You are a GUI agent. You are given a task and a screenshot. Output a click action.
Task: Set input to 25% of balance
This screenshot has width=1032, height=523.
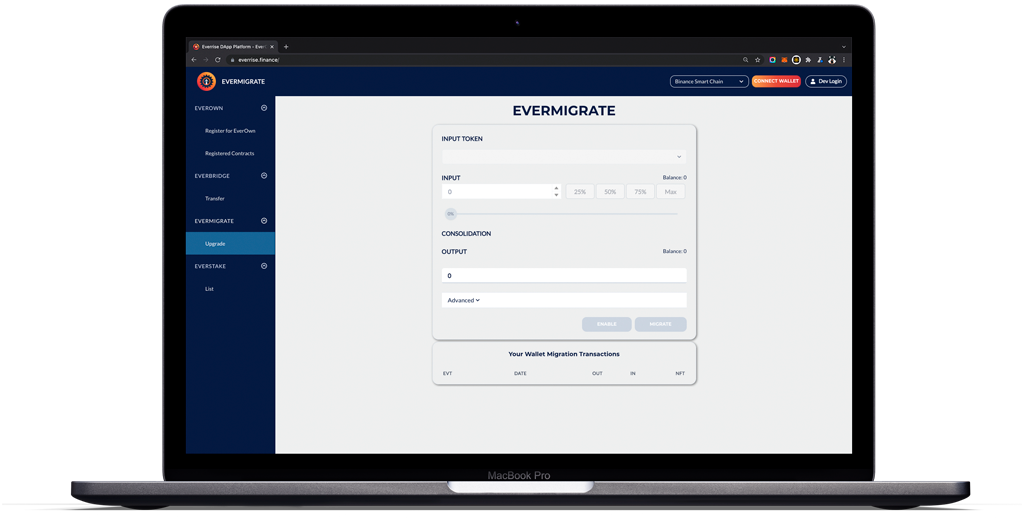pos(580,191)
